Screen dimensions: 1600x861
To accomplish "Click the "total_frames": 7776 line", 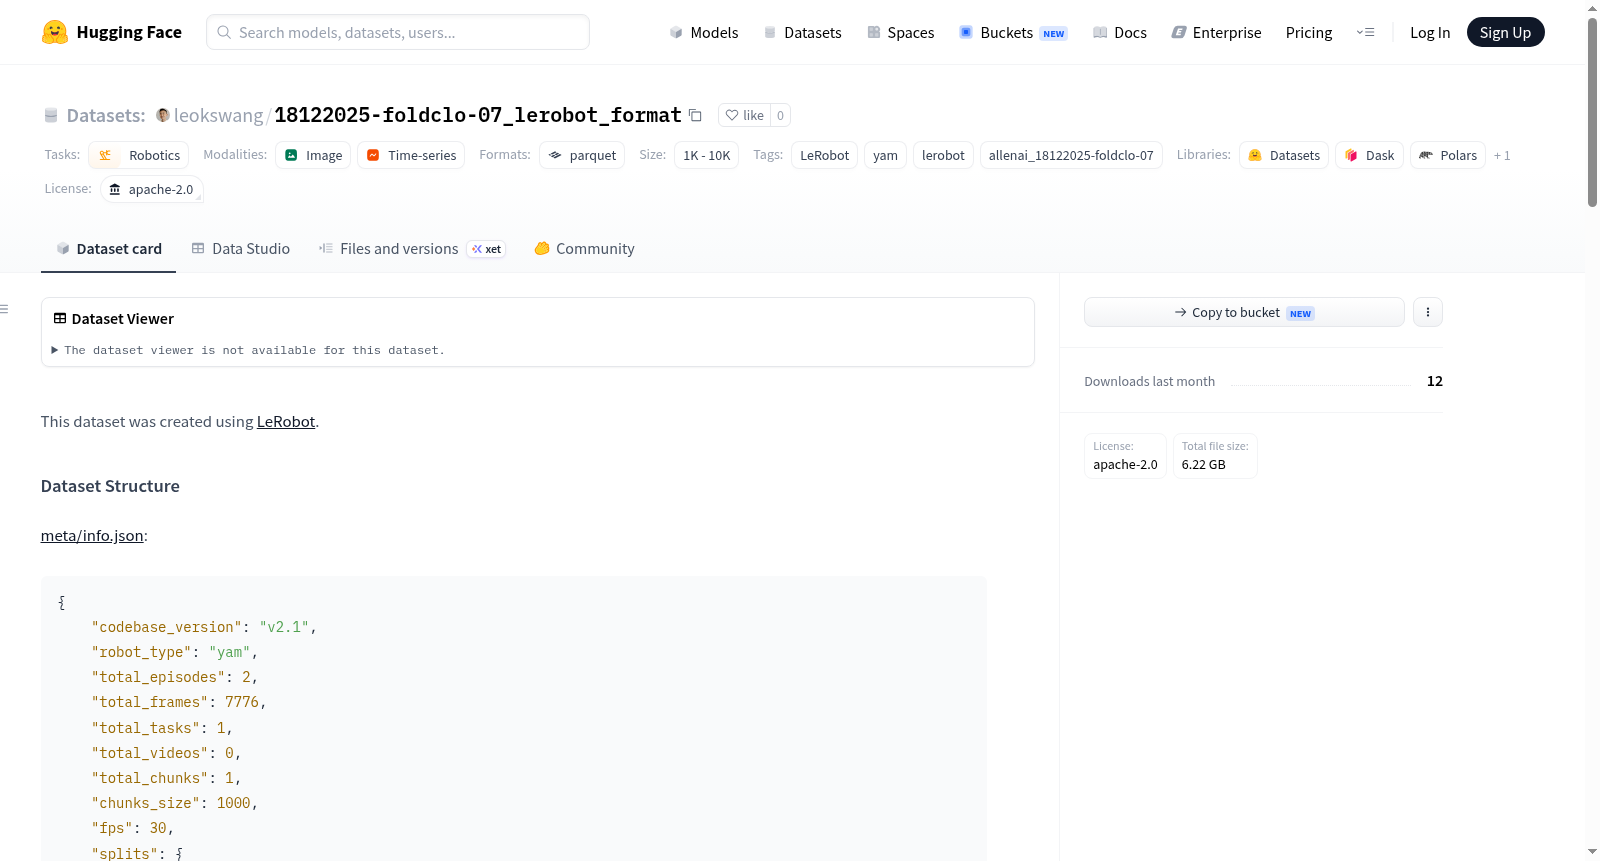I will 179,702.
